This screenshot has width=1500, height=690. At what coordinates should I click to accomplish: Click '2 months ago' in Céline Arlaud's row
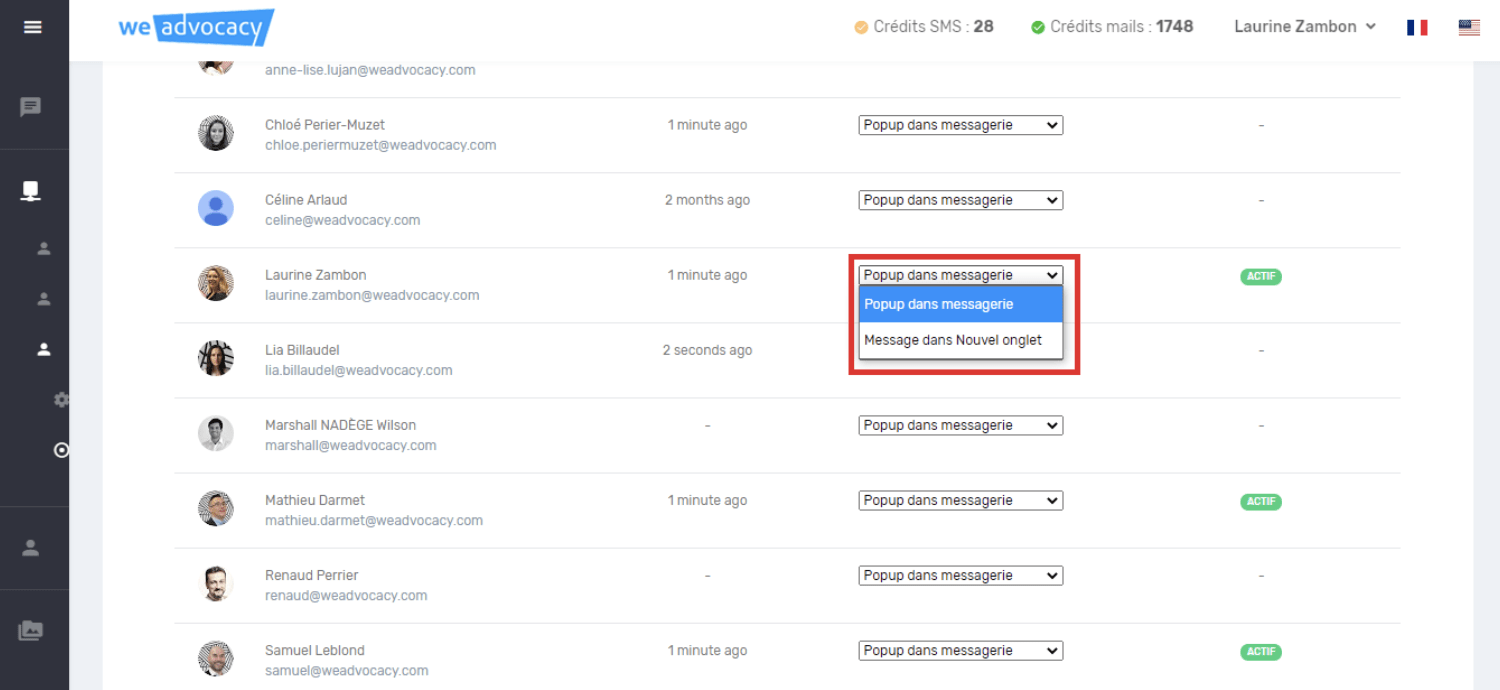(x=707, y=200)
